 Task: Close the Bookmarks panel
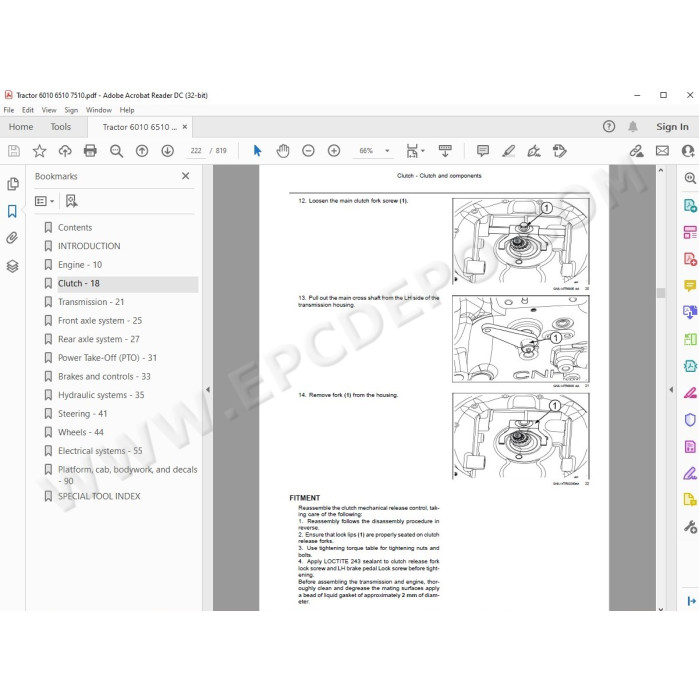(186, 176)
